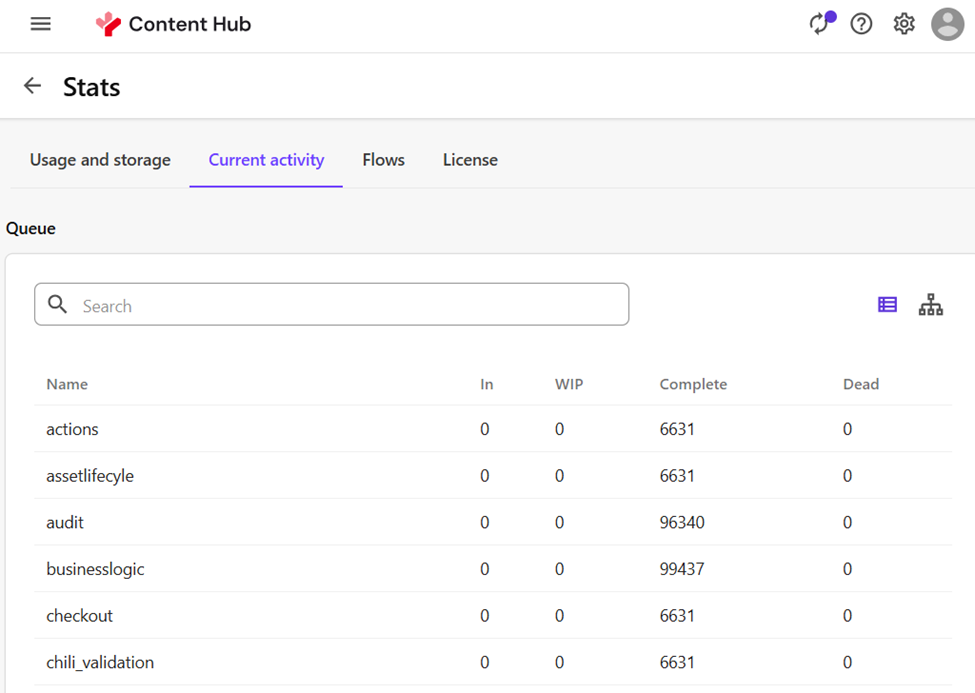Open the Flows tab
Viewport: 975px width, 693px height.
click(383, 160)
